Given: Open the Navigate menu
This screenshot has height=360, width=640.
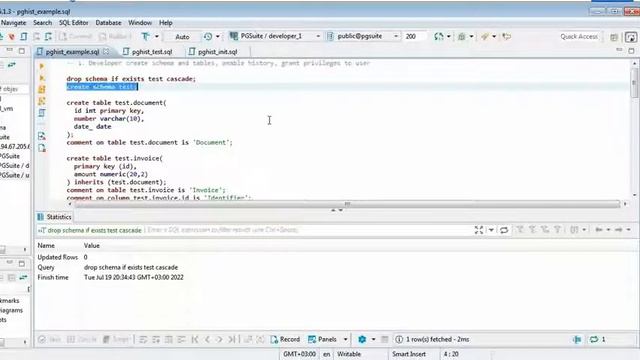Looking at the screenshot, I should click(13, 23).
